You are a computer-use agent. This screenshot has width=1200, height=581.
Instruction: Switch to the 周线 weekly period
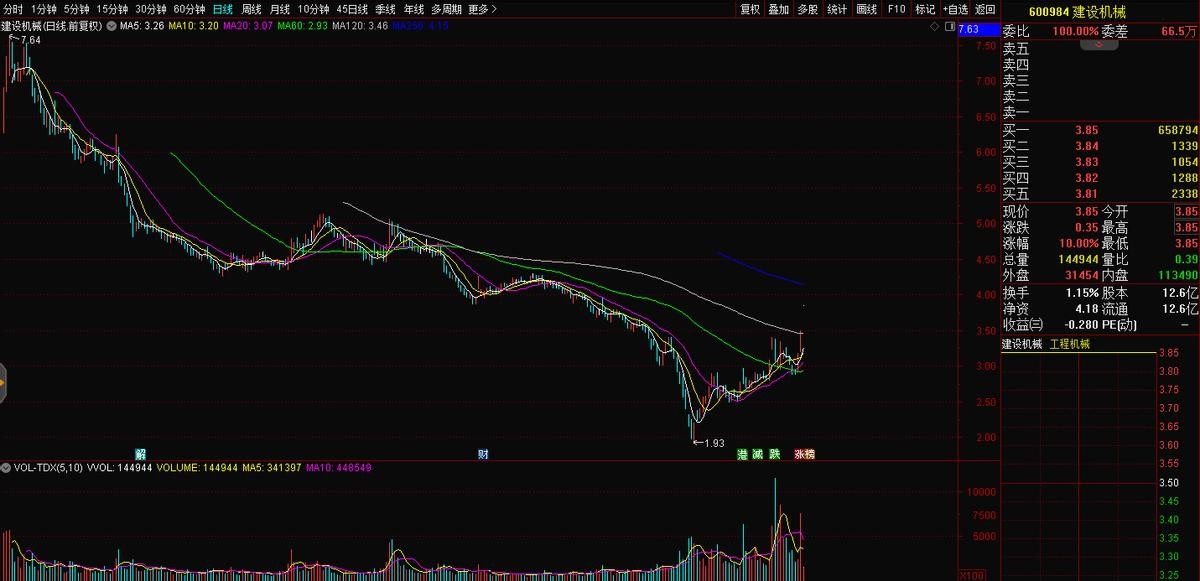tap(252, 9)
